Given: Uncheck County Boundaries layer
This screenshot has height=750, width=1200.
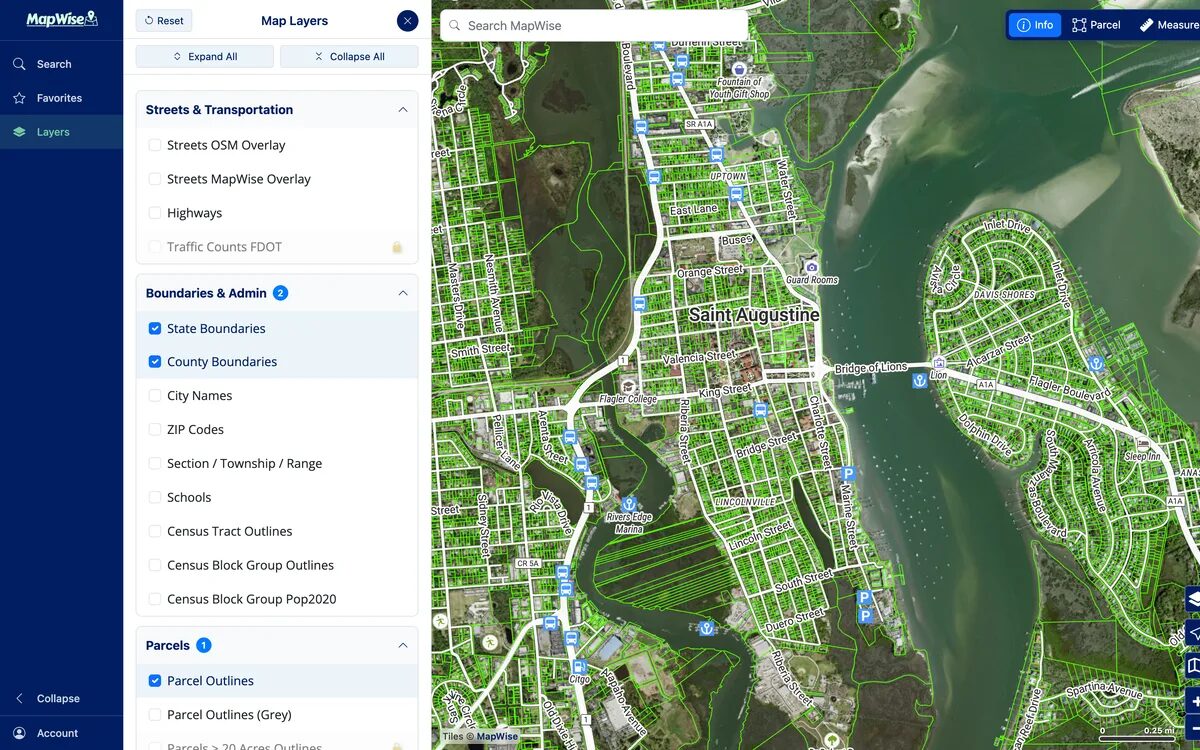Looking at the screenshot, I should (155, 362).
